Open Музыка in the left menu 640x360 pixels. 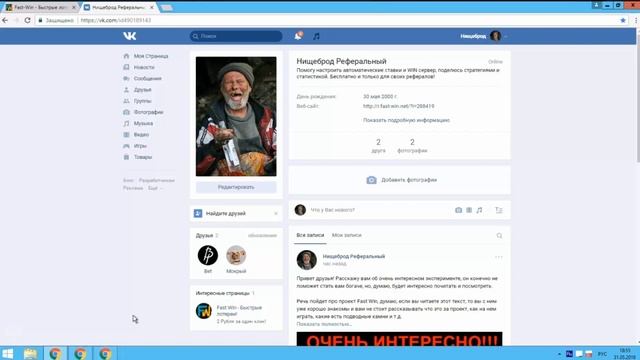pyautogui.click(x=143, y=123)
